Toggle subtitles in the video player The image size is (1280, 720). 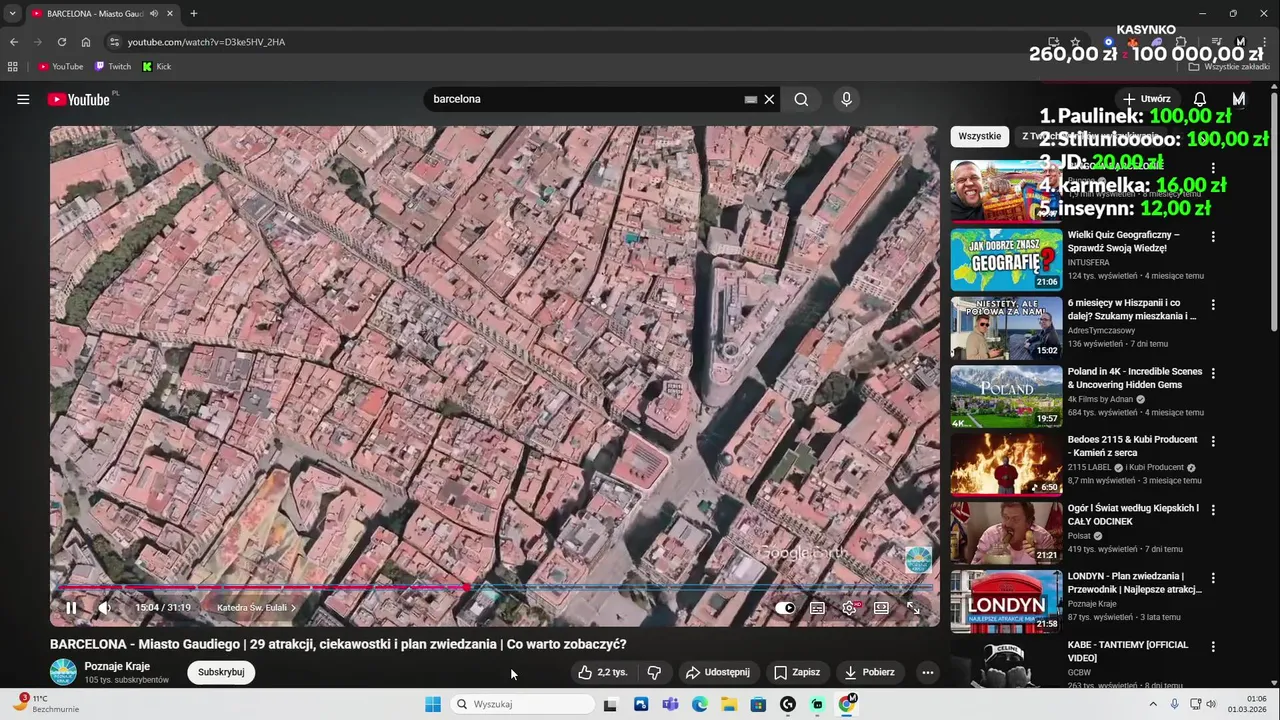pyautogui.click(x=817, y=607)
